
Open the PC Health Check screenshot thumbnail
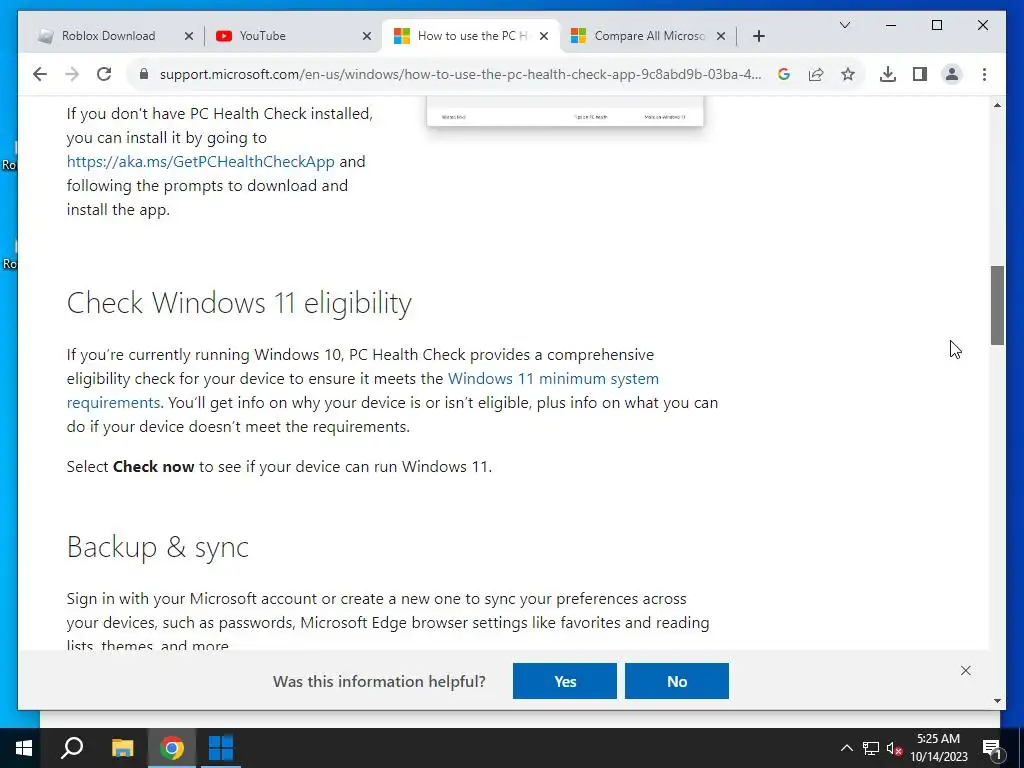coord(565,111)
